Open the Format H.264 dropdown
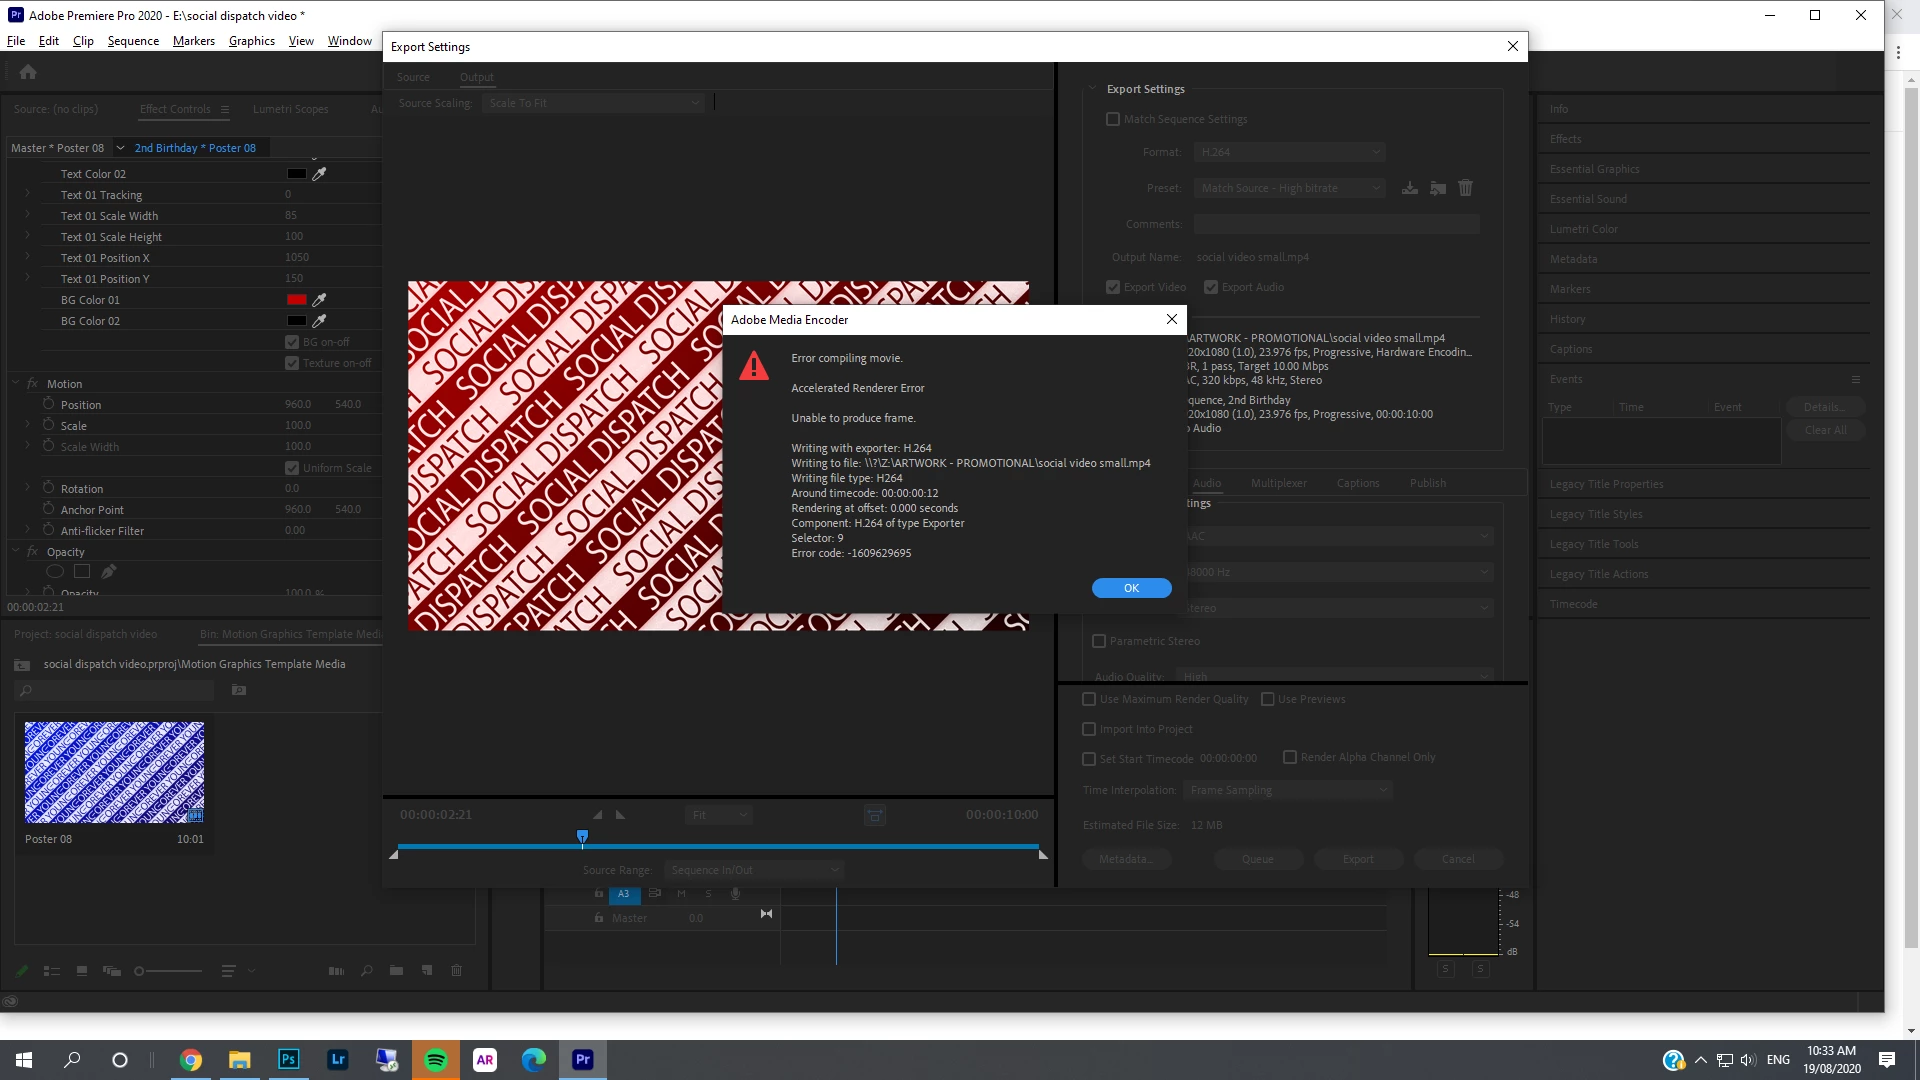Image resolution: width=1920 pixels, height=1080 pixels. click(x=1290, y=152)
